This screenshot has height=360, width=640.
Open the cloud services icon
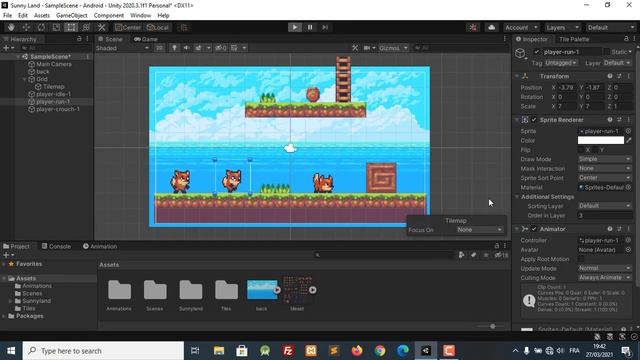click(491, 27)
